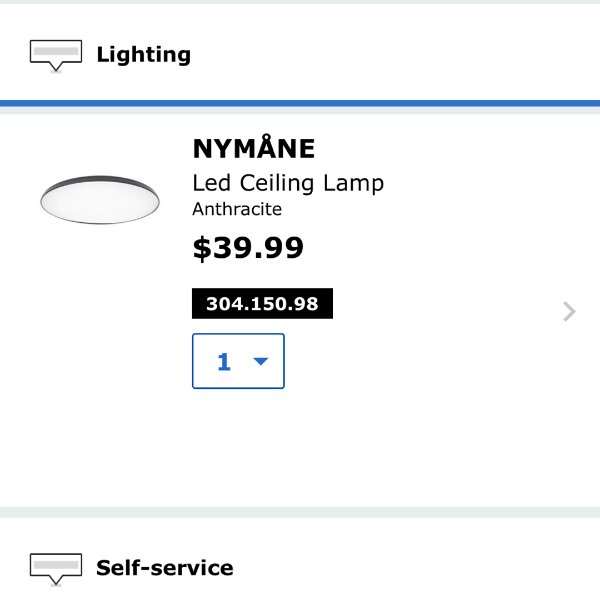Click the Lighting department sign icon
The height and width of the screenshot is (600, 600).
(x=56, y=56)
